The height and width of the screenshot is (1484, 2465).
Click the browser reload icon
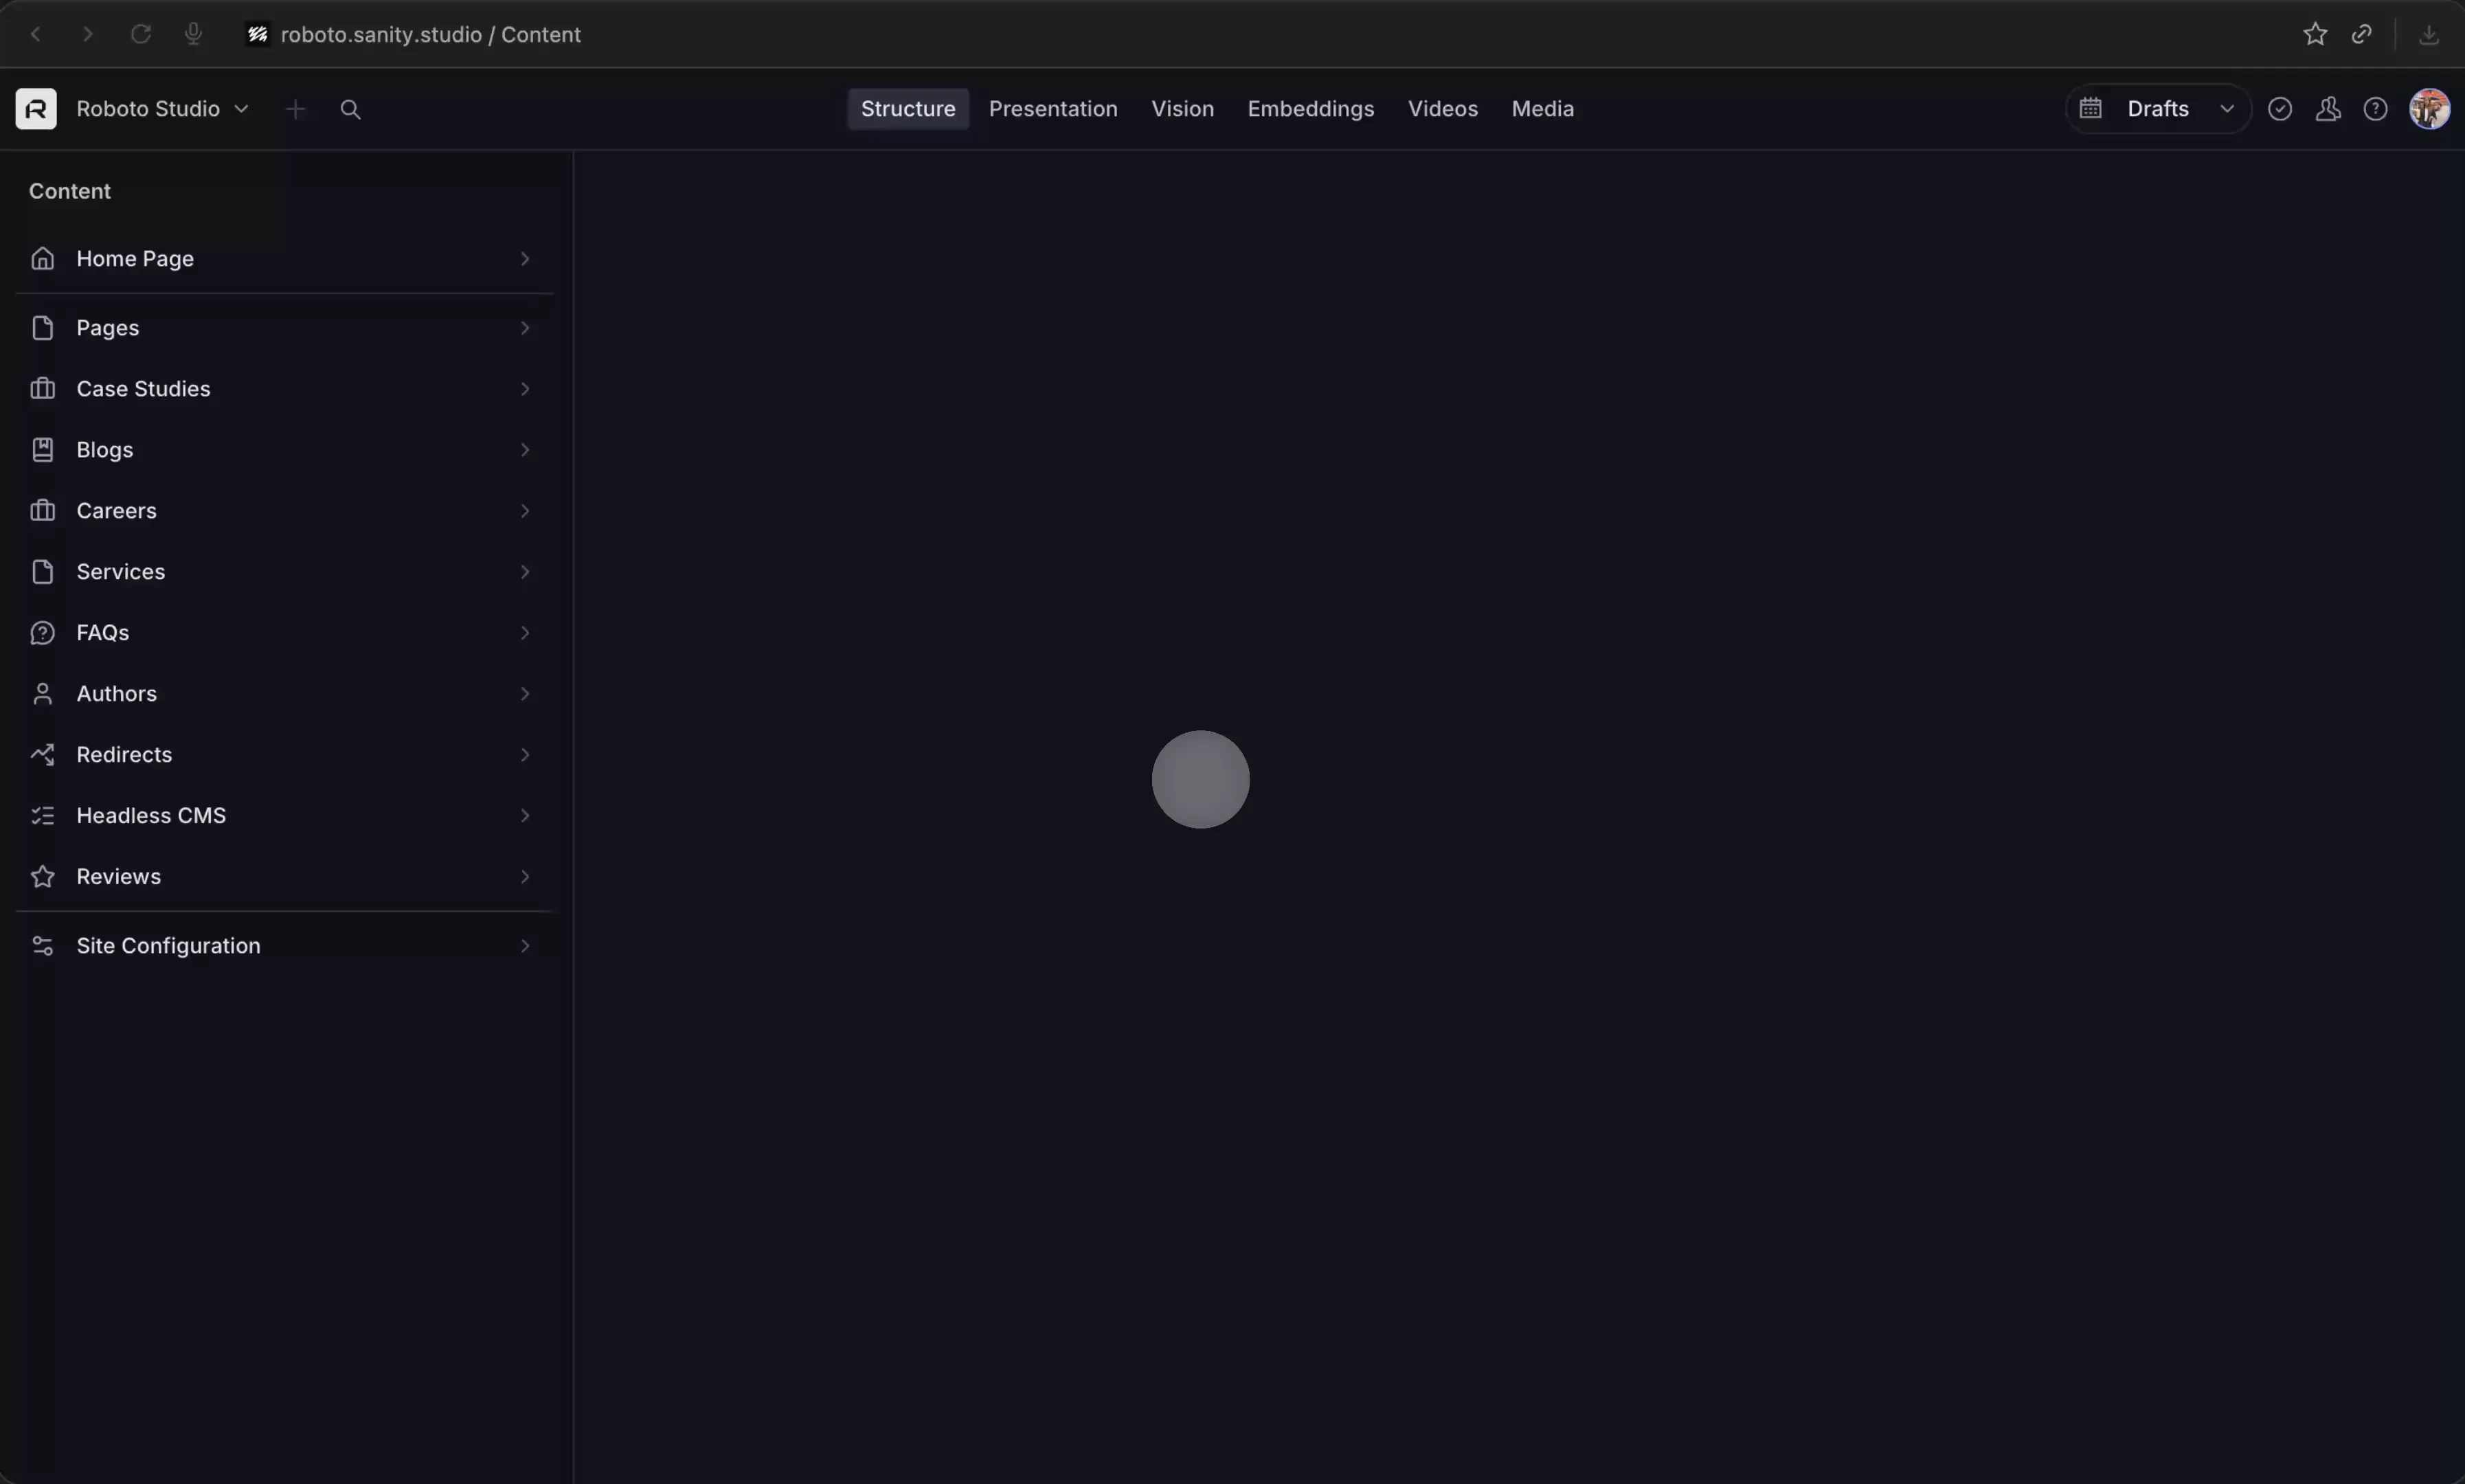141,34
